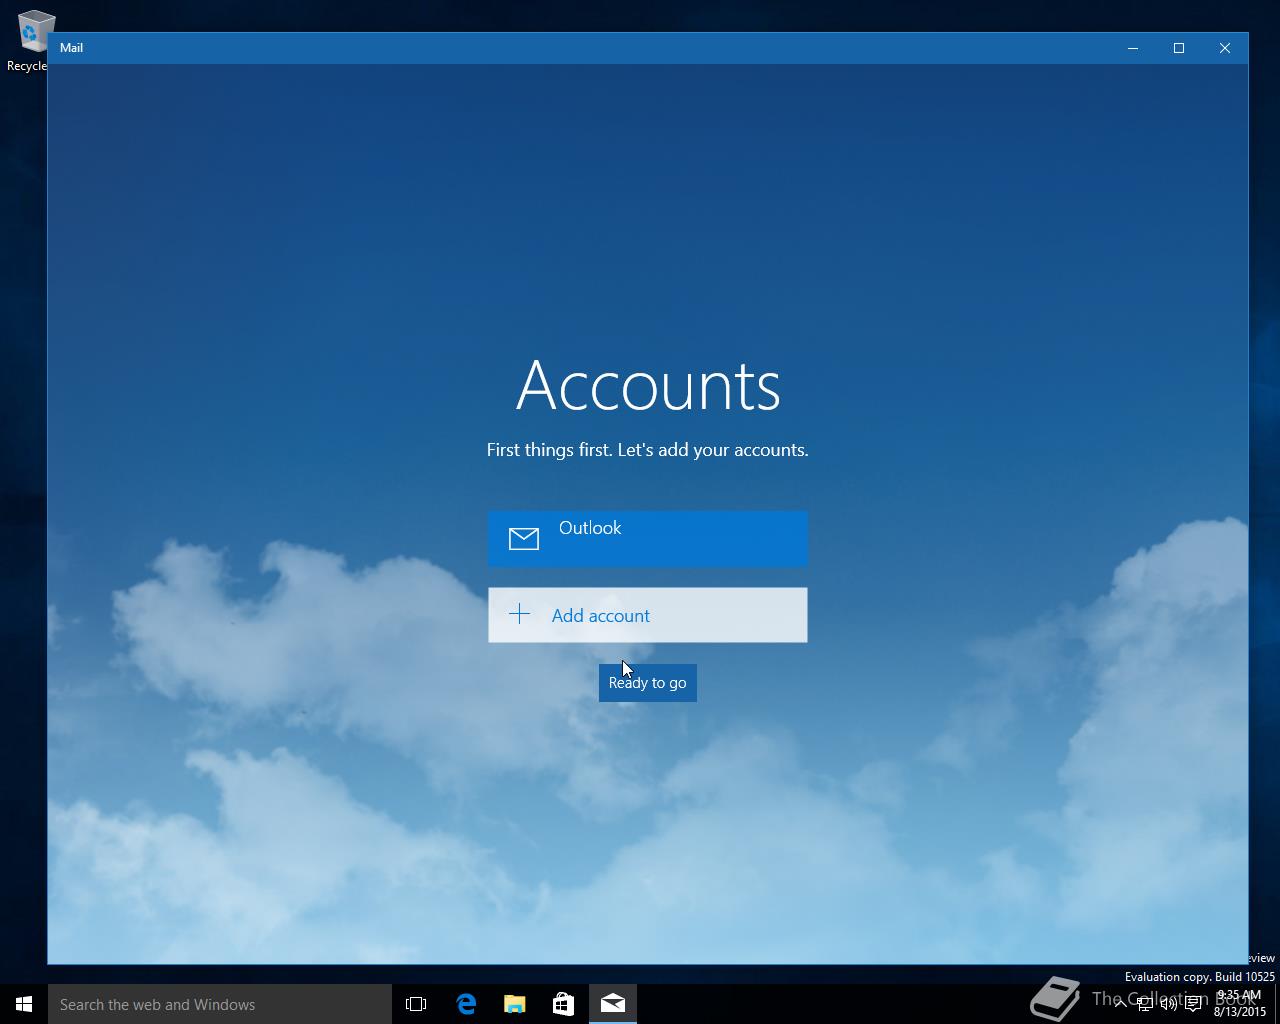Open File Explorer from the taskbar
The width and height of the screenshot is (1280, 1024).
point(515,1004)
